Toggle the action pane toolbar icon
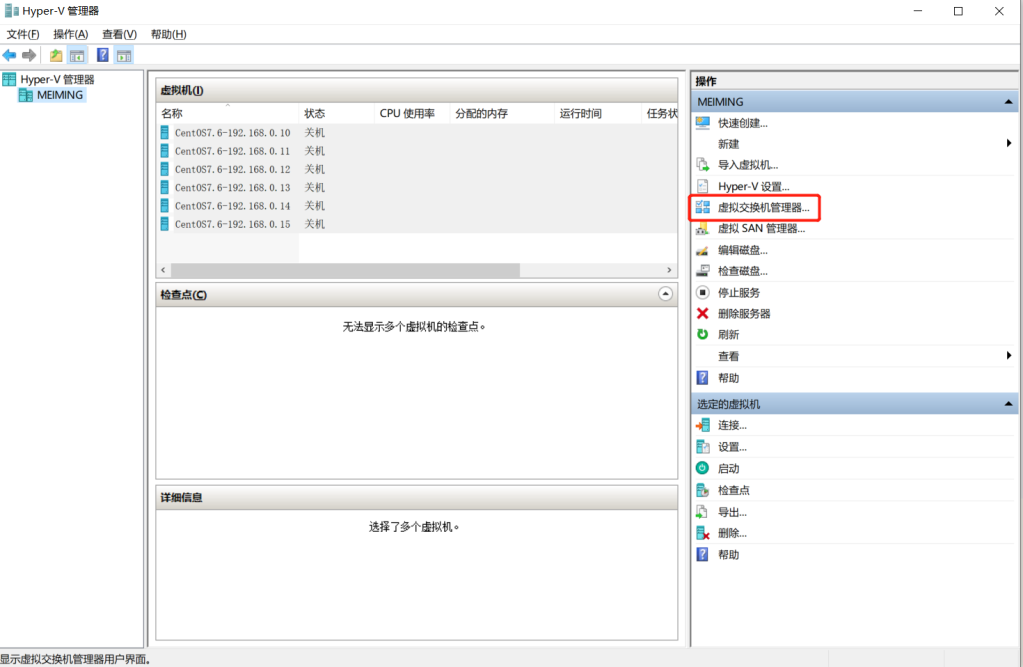1023x667 pixels. coord(124,55)
